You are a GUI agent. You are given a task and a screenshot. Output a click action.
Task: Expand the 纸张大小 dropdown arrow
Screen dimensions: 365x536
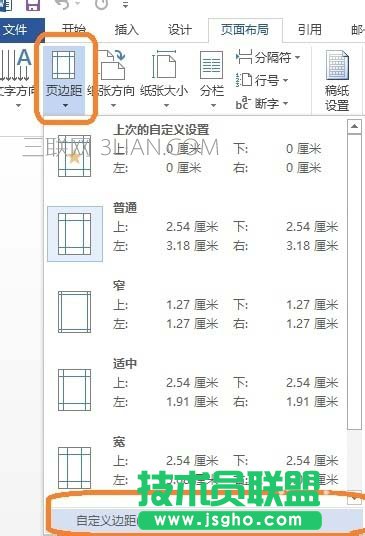166,106
